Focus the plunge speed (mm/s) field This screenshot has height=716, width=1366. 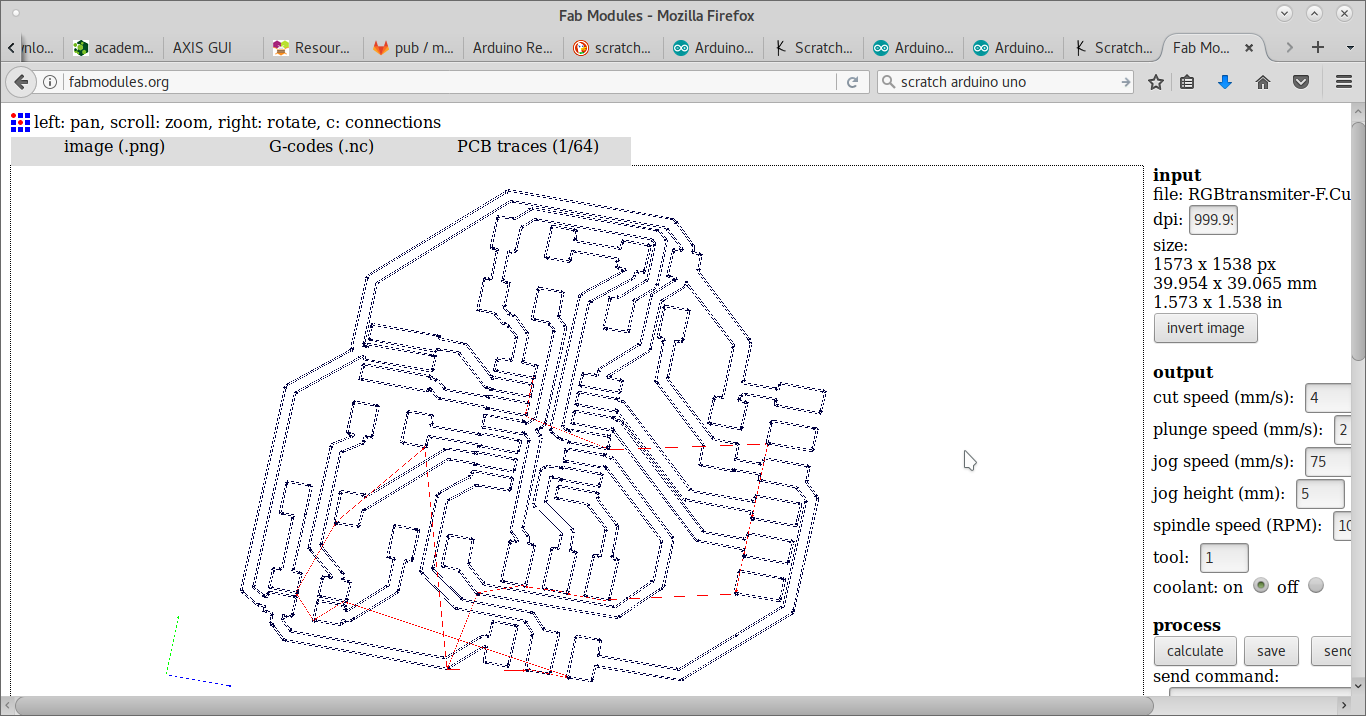(1343, 430)
